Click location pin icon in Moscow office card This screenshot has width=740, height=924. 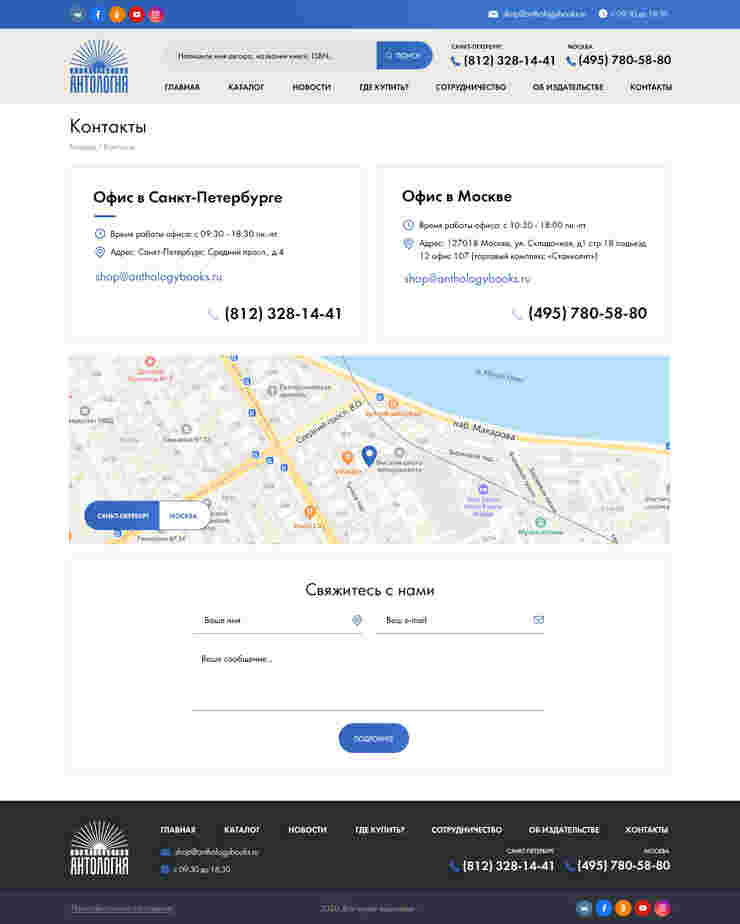408,243
